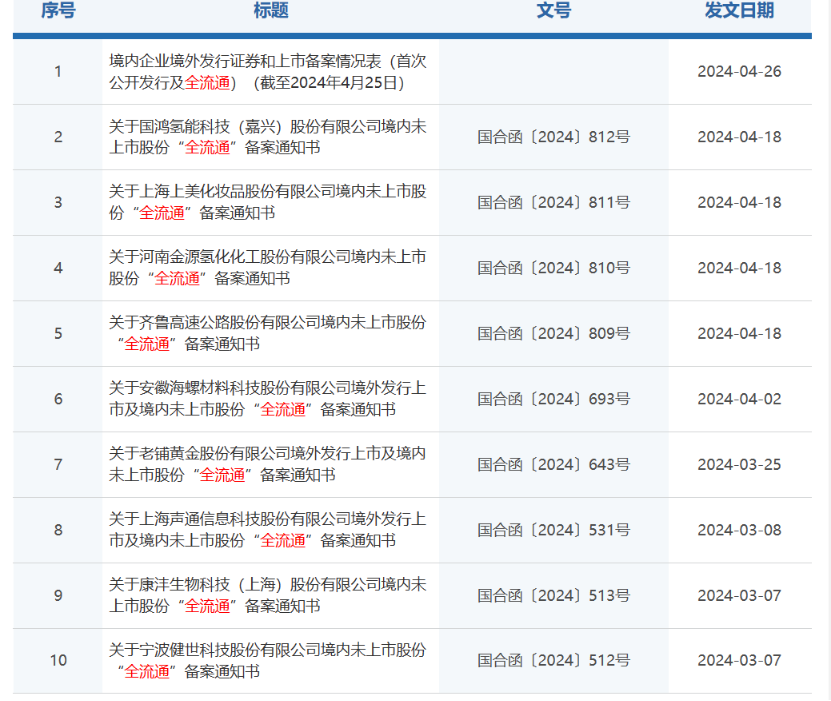Click the 发文日期 column header
The image size is (831, 701).
[739, 11]
